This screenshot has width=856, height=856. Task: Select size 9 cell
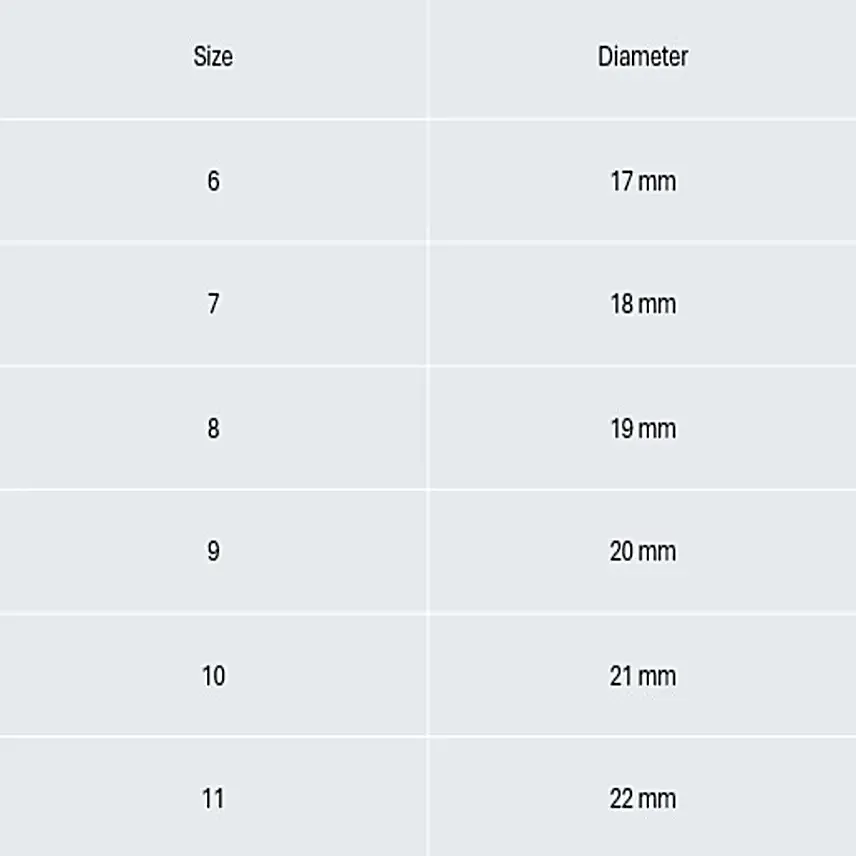click(213, 551)
